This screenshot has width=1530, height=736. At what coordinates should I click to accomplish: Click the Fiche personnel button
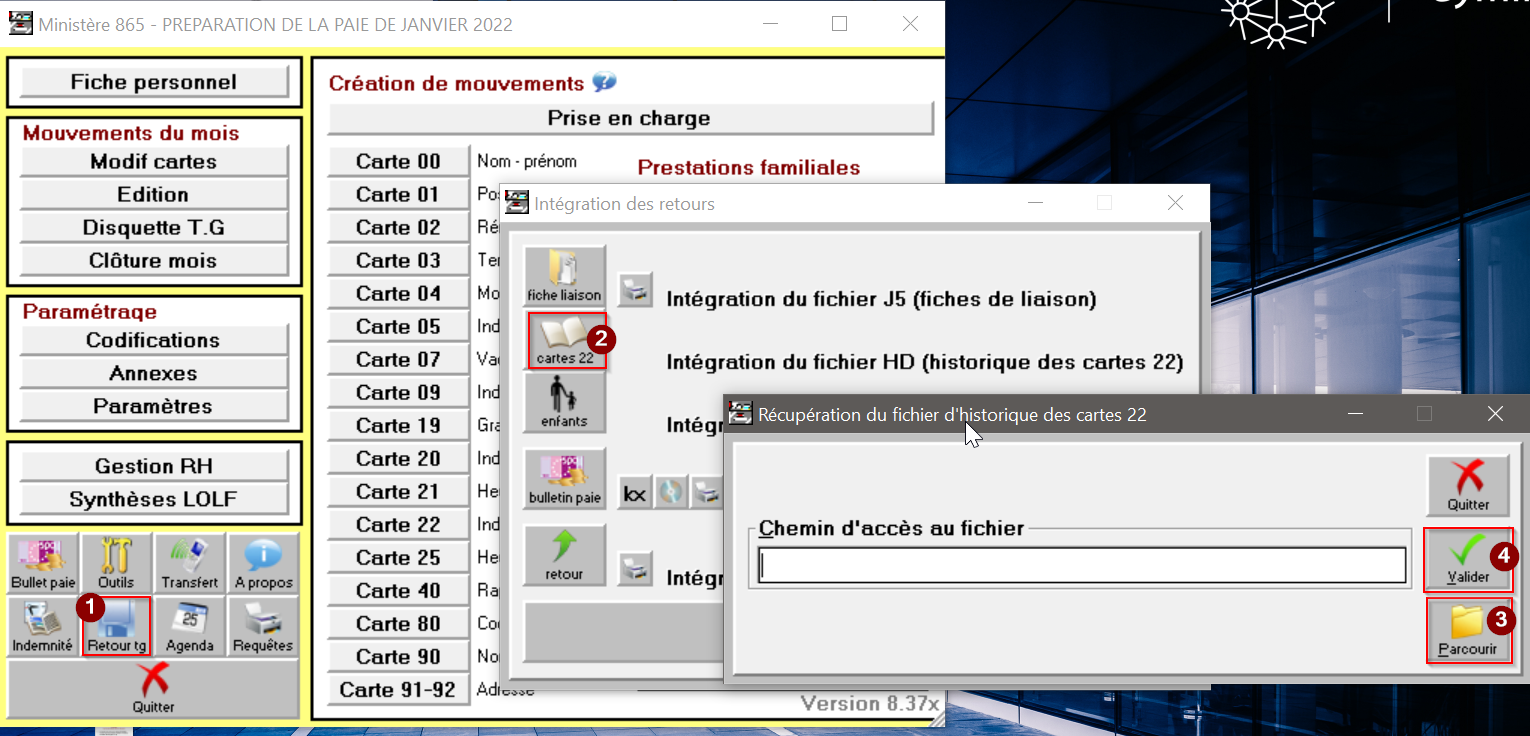154,82
